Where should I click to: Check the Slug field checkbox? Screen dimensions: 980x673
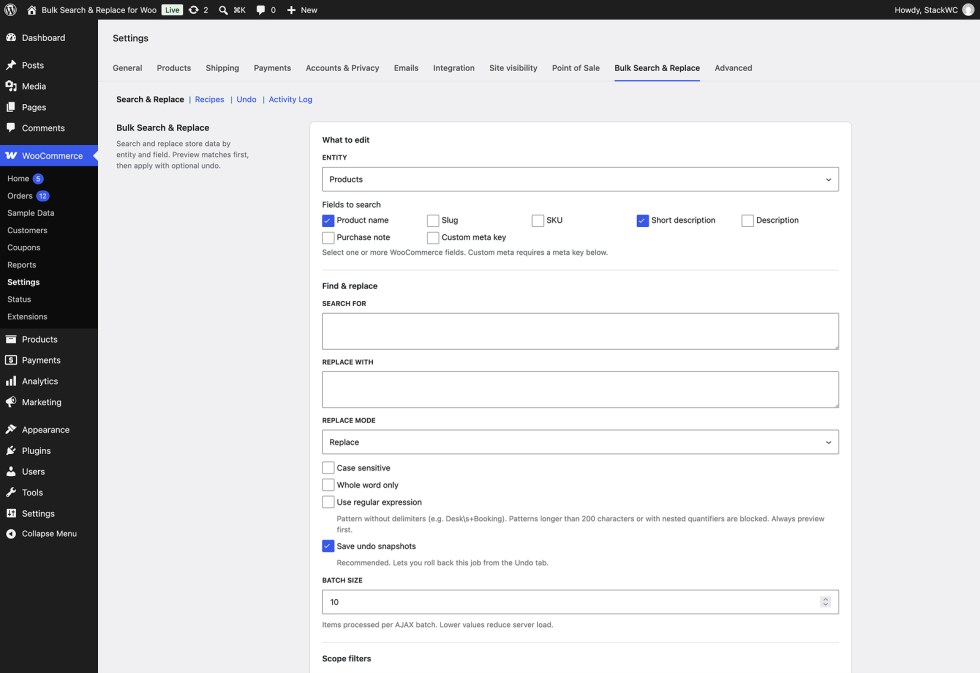point(432,221)
